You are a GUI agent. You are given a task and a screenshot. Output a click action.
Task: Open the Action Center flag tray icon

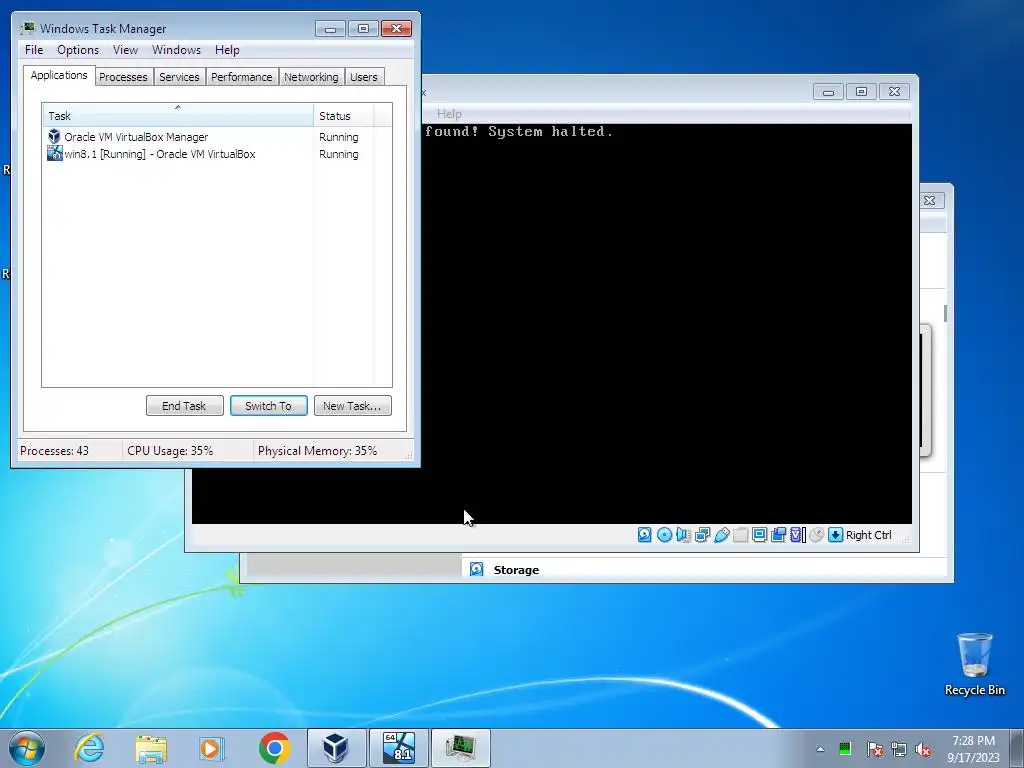coord(874,749)
